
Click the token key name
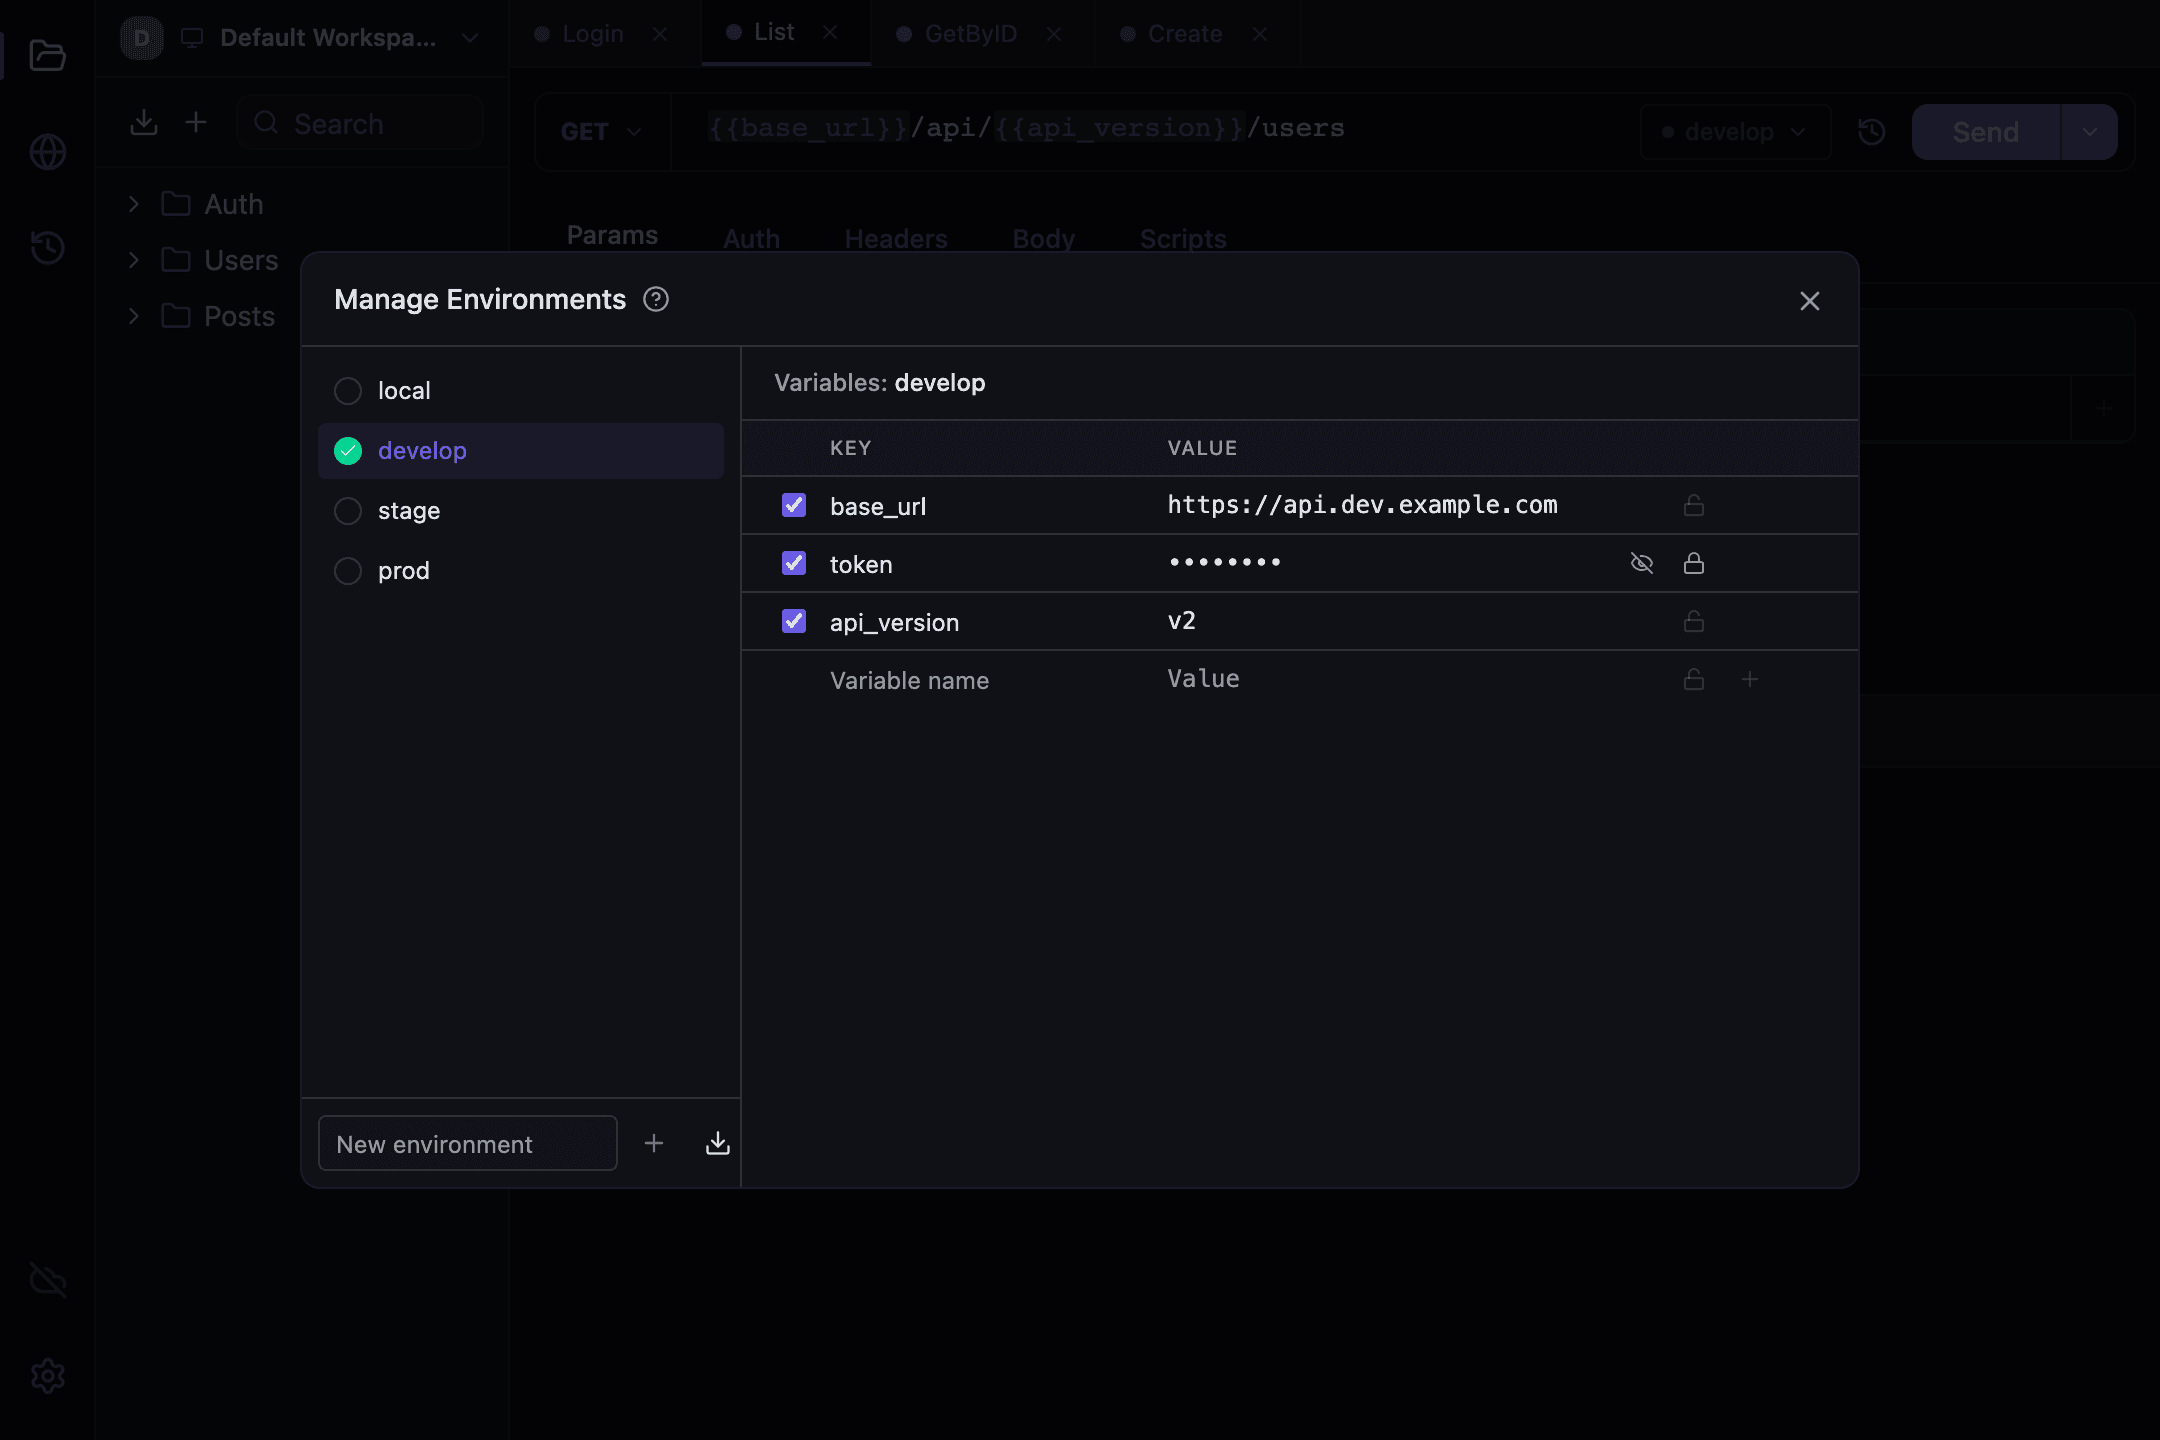(x=861, y=565)
